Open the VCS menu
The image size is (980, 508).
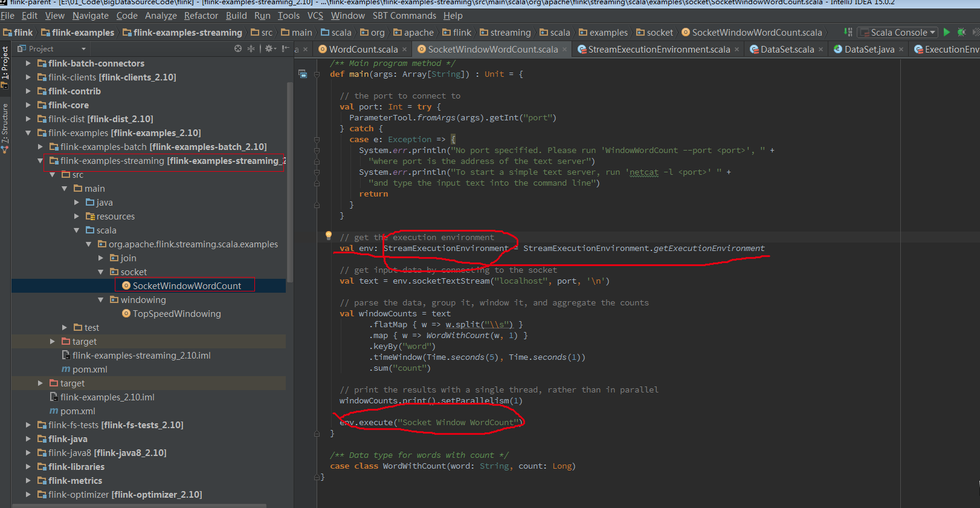[x=315, y=16]
